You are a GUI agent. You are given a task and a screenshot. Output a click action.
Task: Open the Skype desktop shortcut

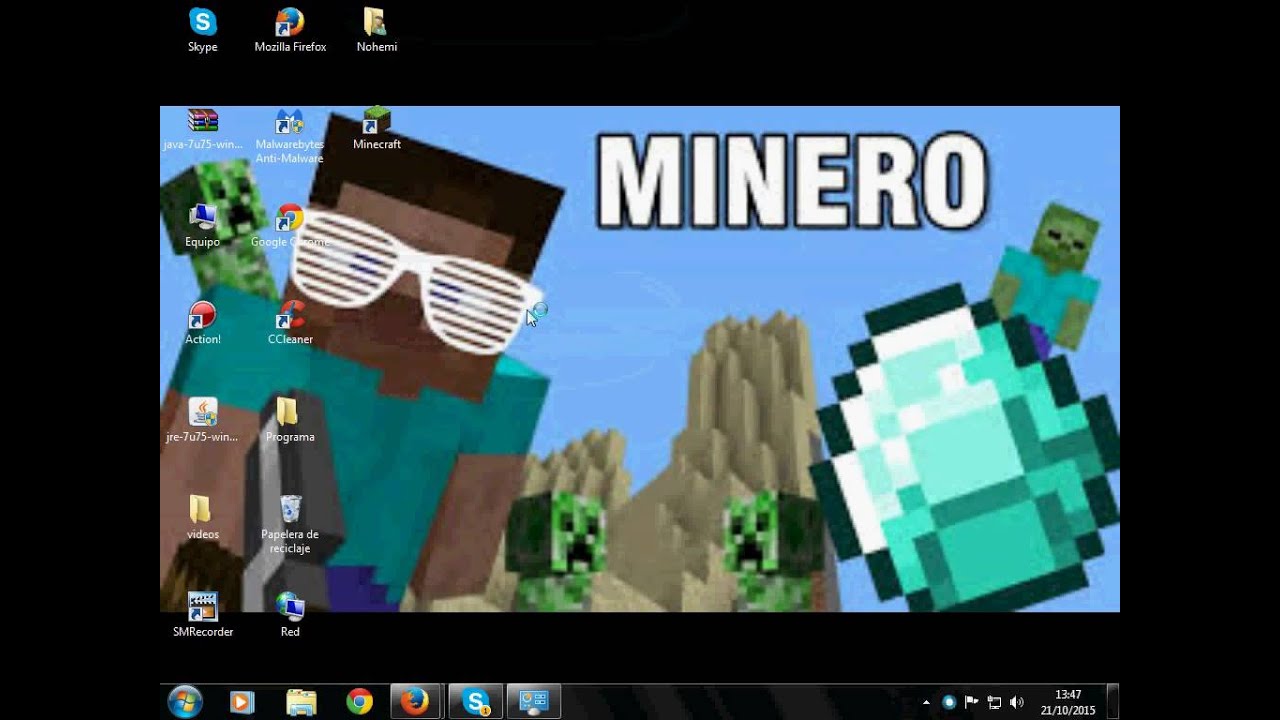pyautogui.click(x=203, y=30)
